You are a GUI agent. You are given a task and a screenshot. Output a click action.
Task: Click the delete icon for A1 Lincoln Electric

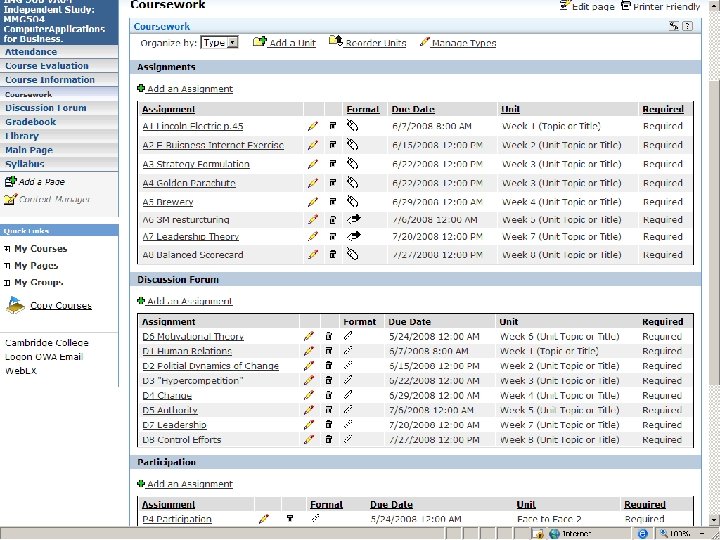point(333,125)
